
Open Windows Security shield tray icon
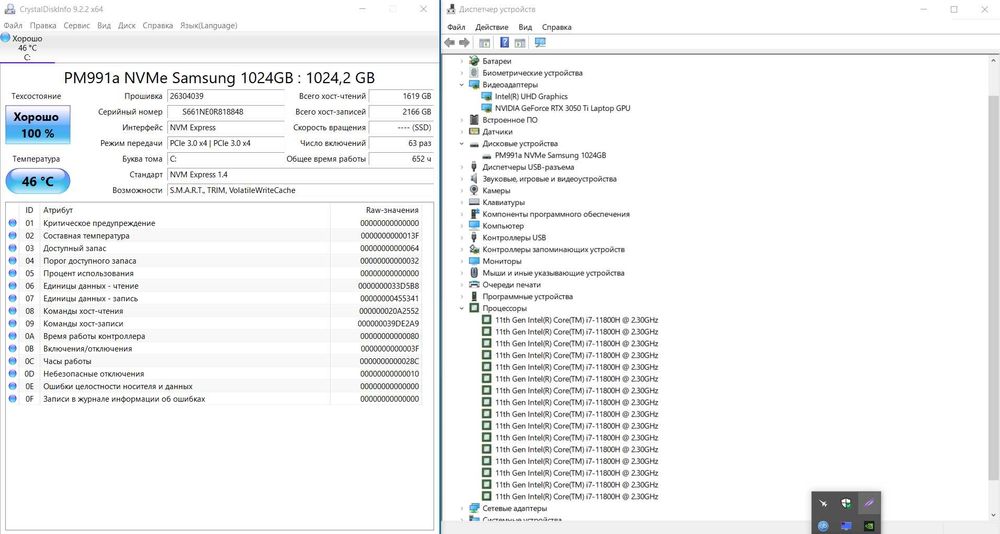click(x=846, y=503)
